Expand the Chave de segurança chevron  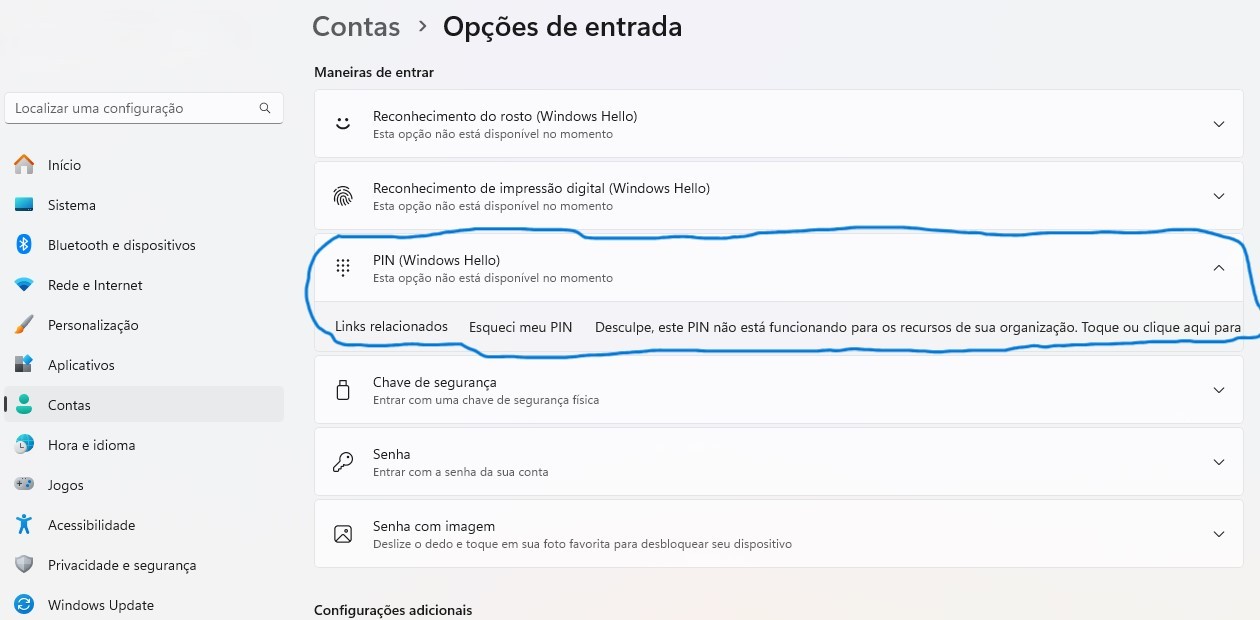(x=1218, y=390)
